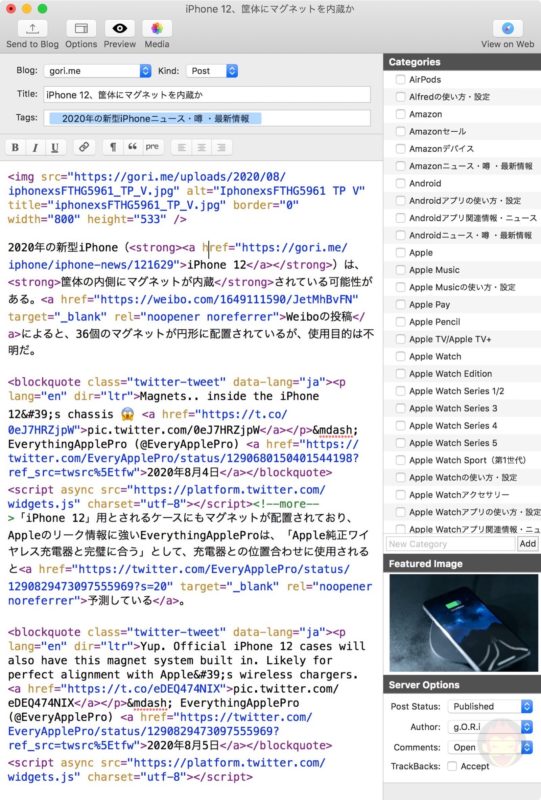
Task: Enable the TrackBacks Accept checkbox
Action: [x=452, y=766]
